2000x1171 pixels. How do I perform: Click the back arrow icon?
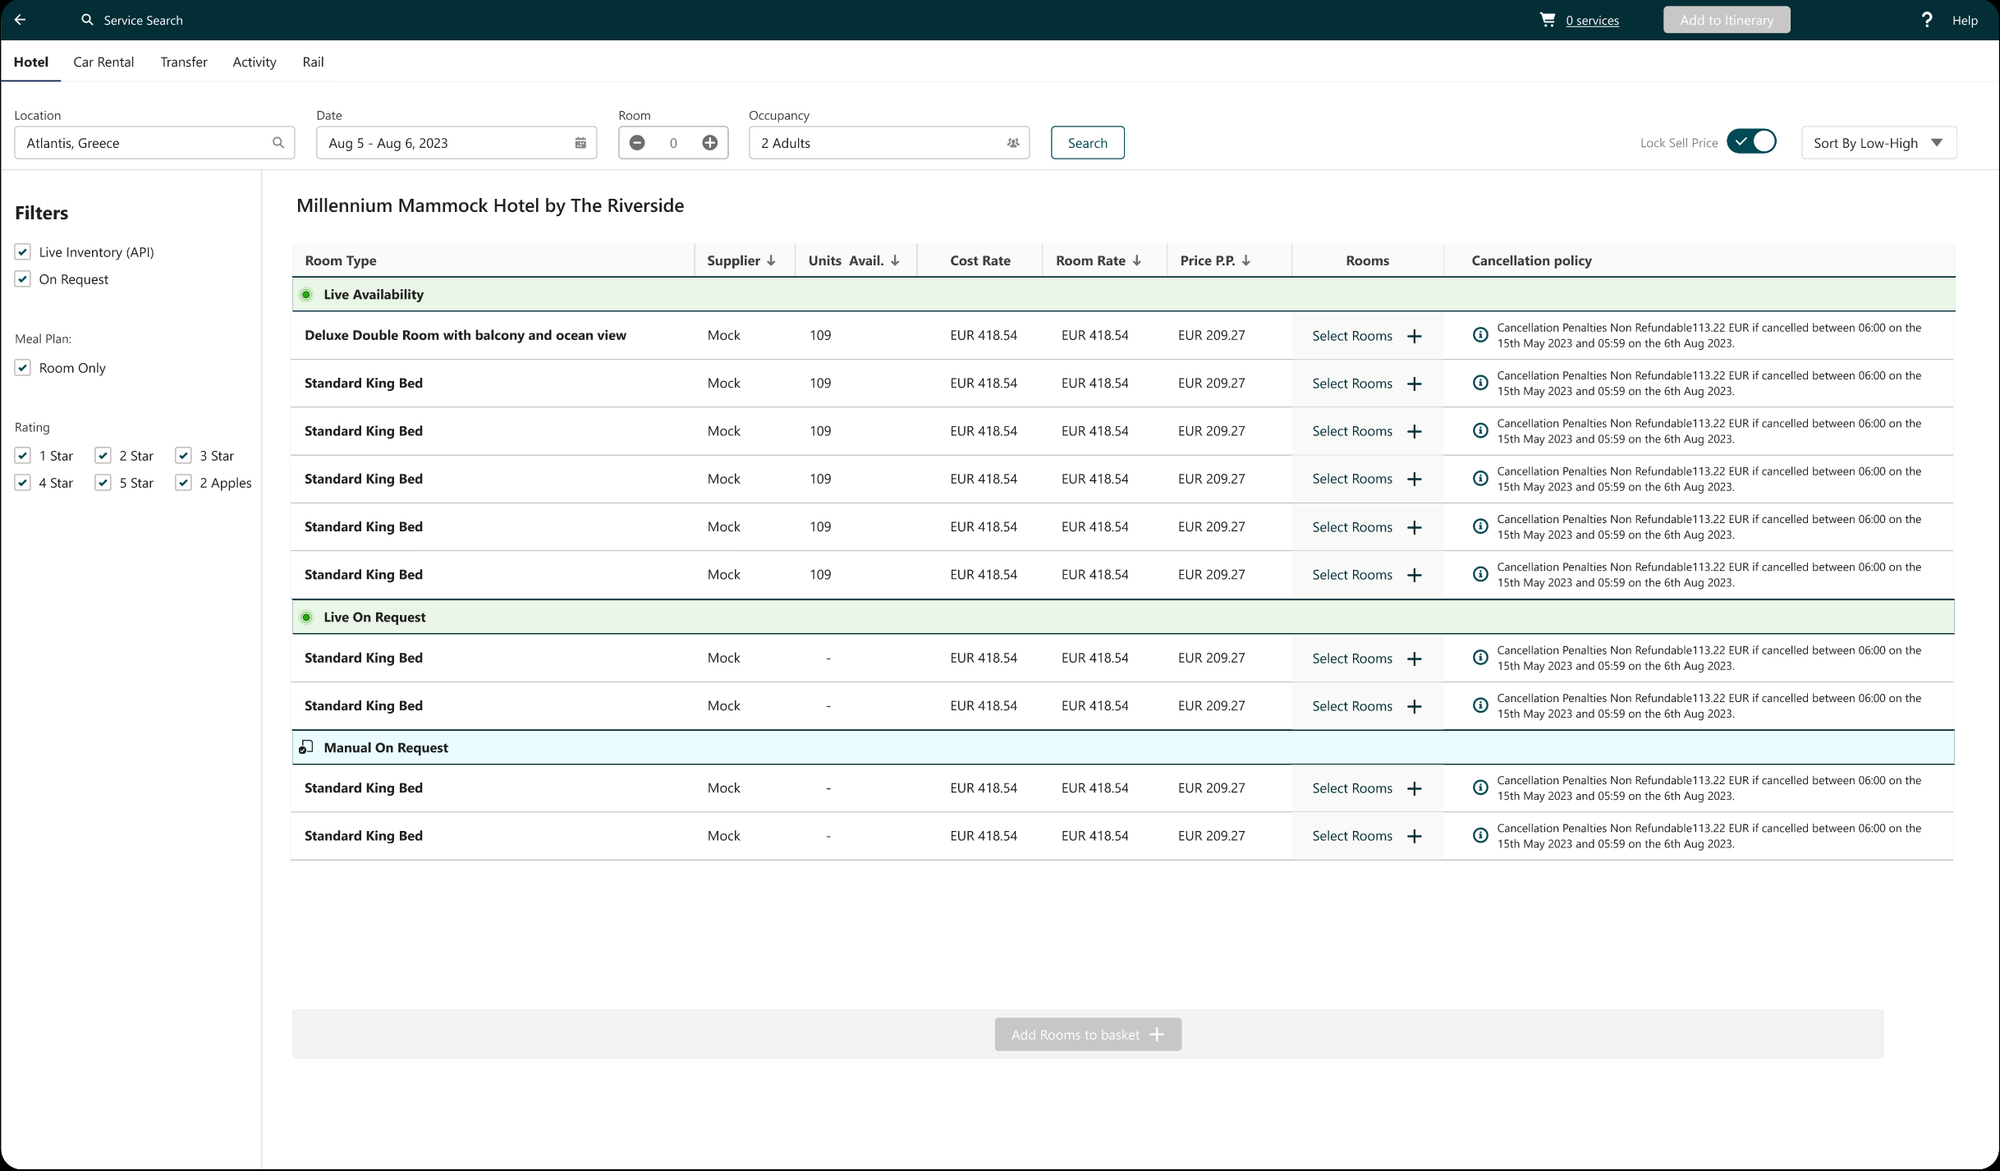20,20
